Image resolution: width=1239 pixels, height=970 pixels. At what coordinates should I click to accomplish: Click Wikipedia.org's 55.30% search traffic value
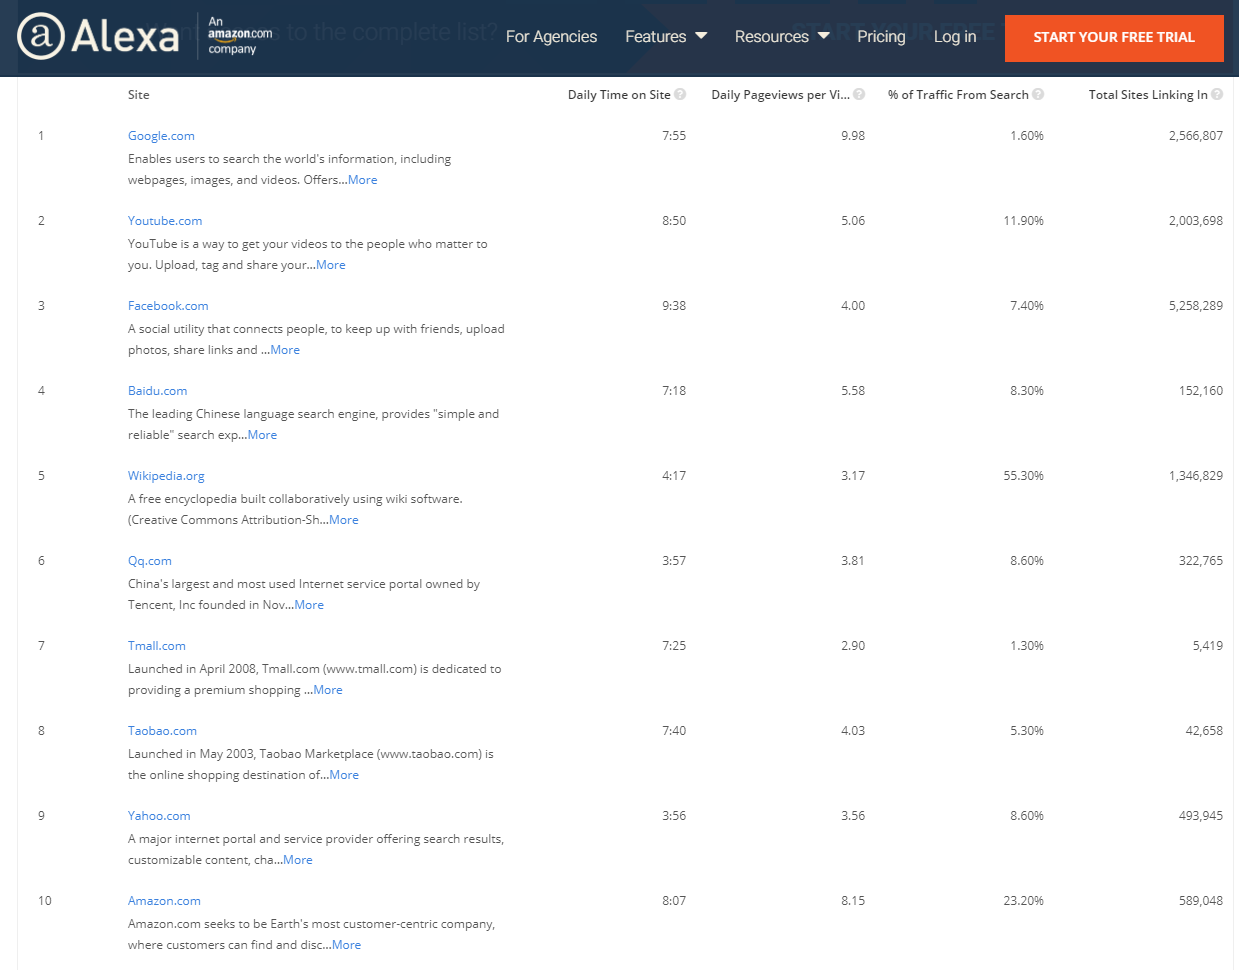point(1024,476)
